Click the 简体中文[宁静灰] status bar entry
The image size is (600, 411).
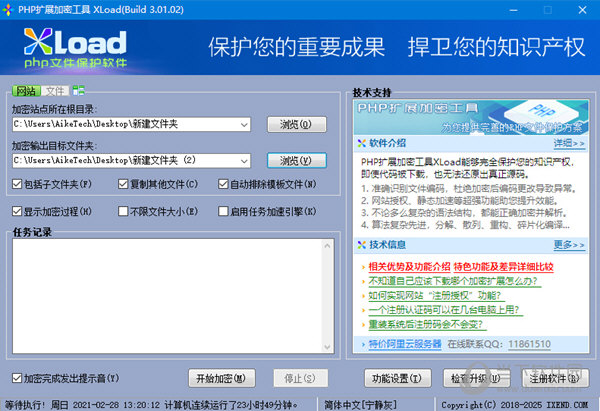tap(361, 404)
